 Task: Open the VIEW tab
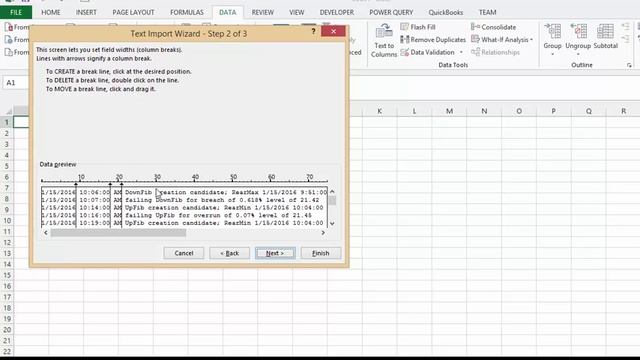click(x=297, y=12)
